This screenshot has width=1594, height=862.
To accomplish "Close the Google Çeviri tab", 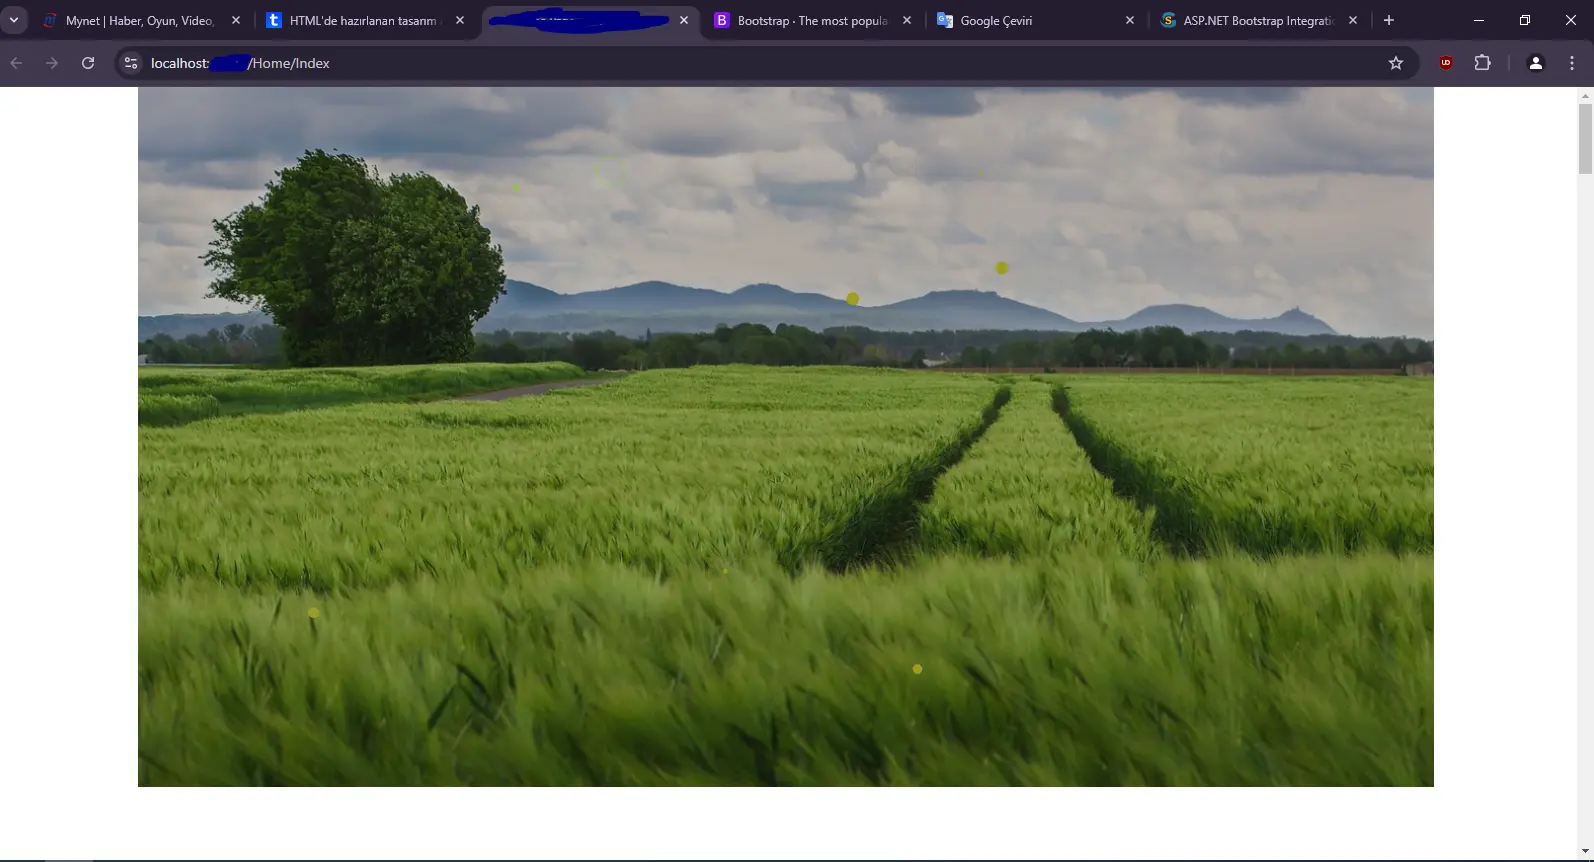I will pos(1130,20).
